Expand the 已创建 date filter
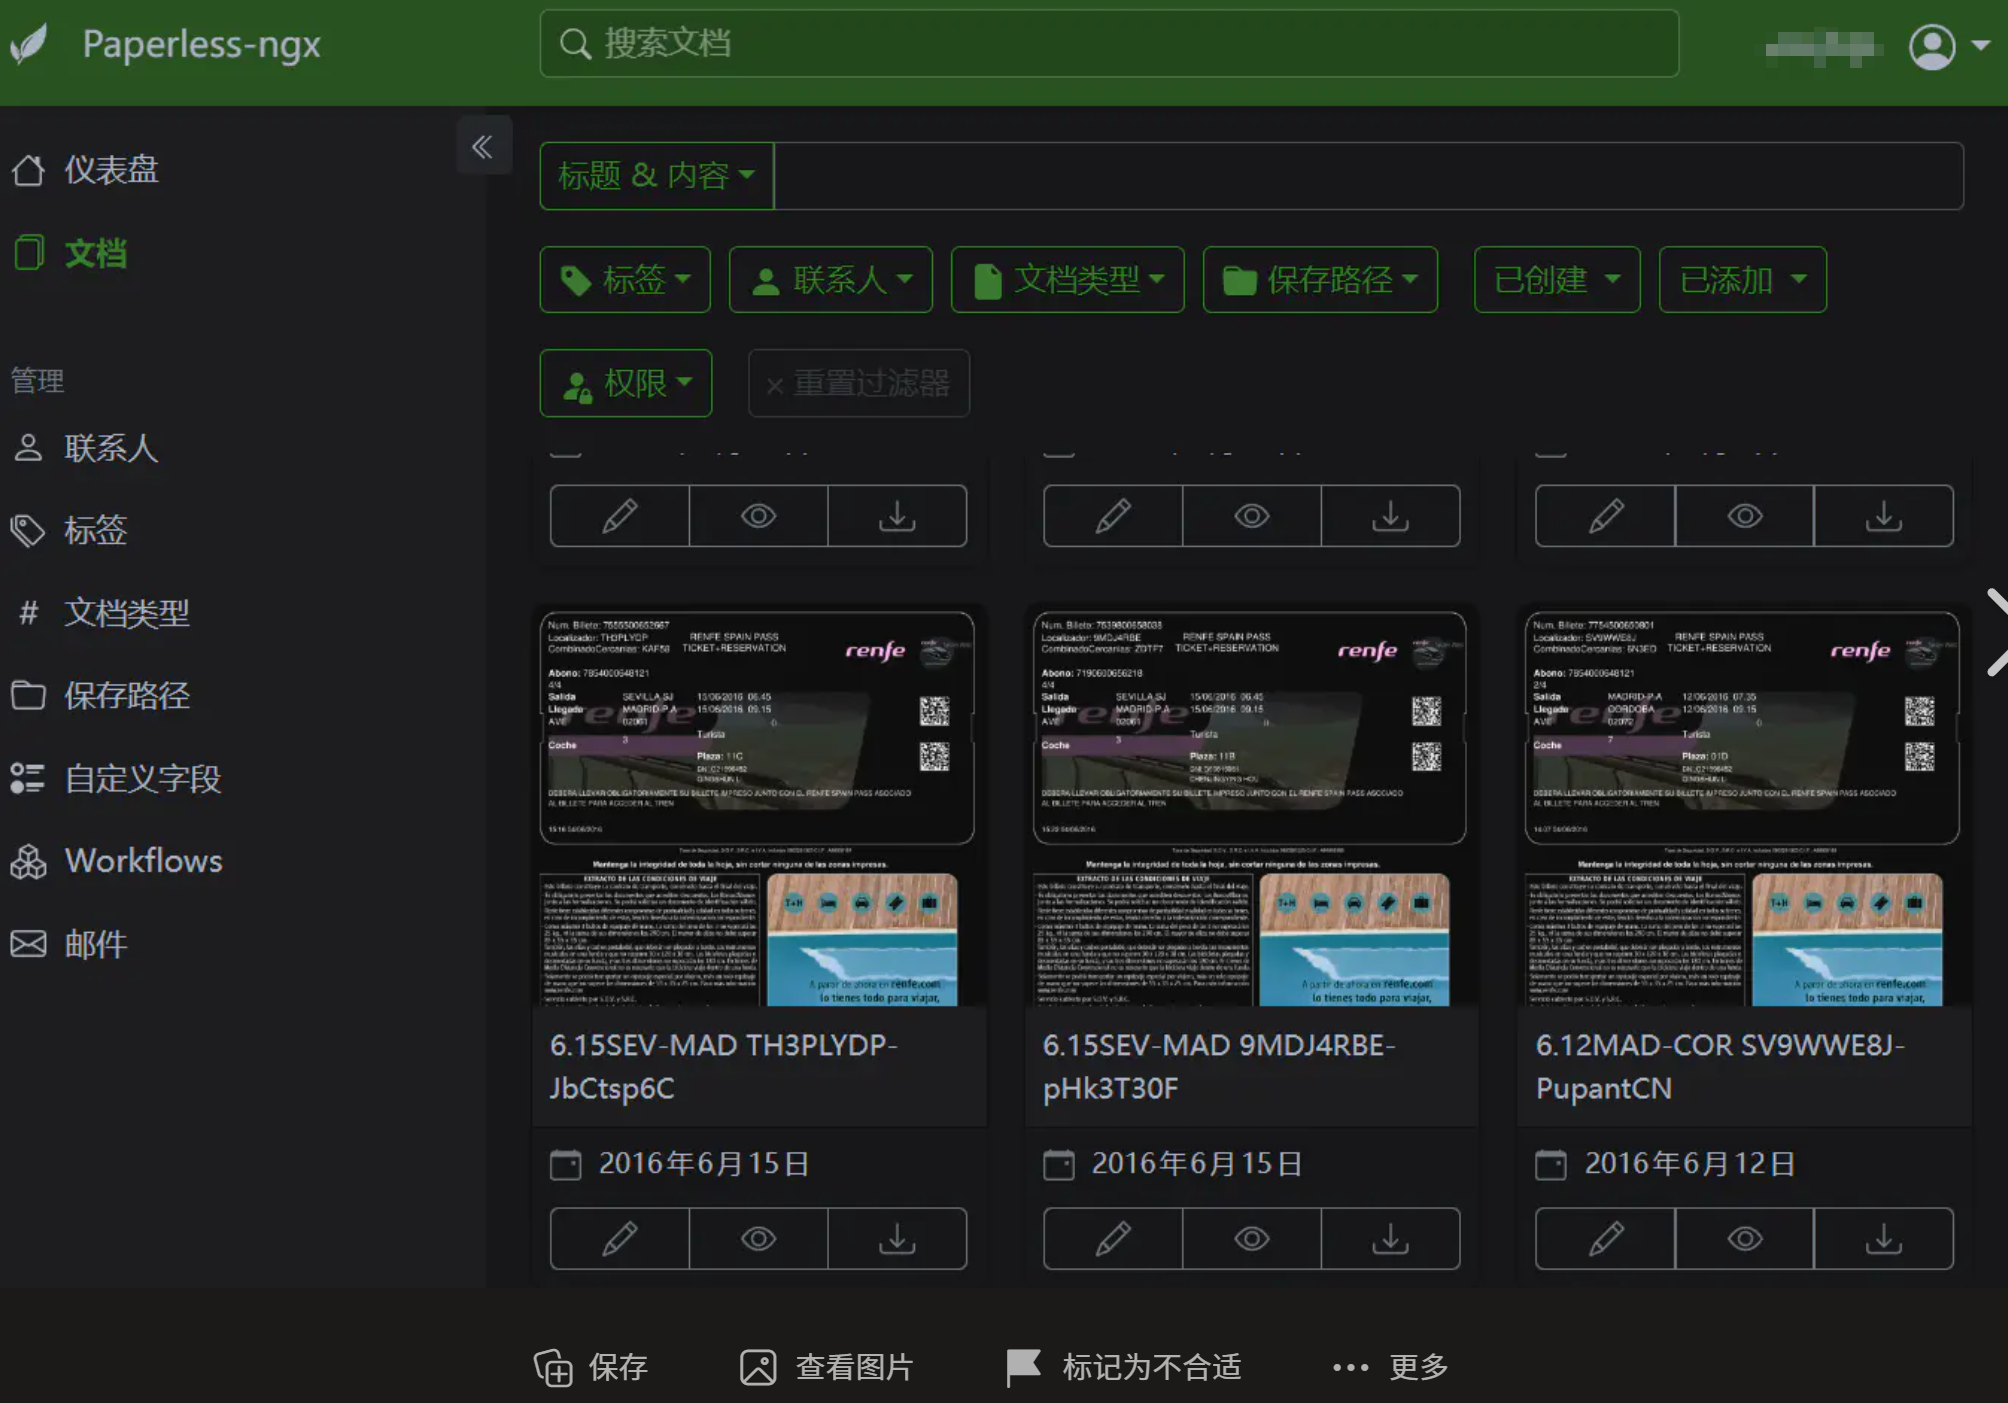The height and width of the screenshot is (1403, 2008). click(1557, 280)
